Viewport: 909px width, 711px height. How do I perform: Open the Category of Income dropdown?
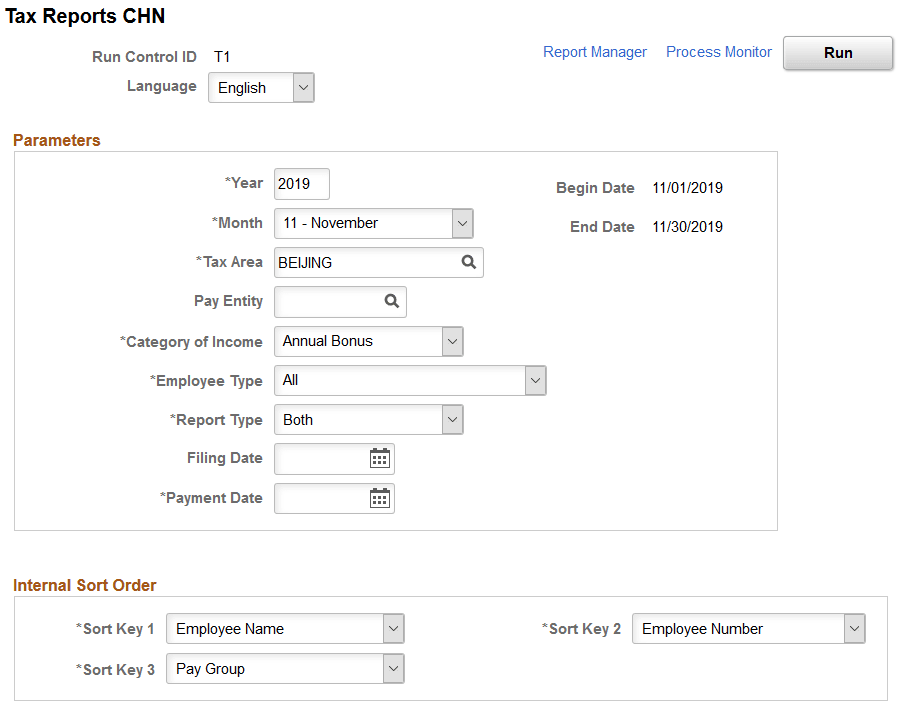coord(452,341)
